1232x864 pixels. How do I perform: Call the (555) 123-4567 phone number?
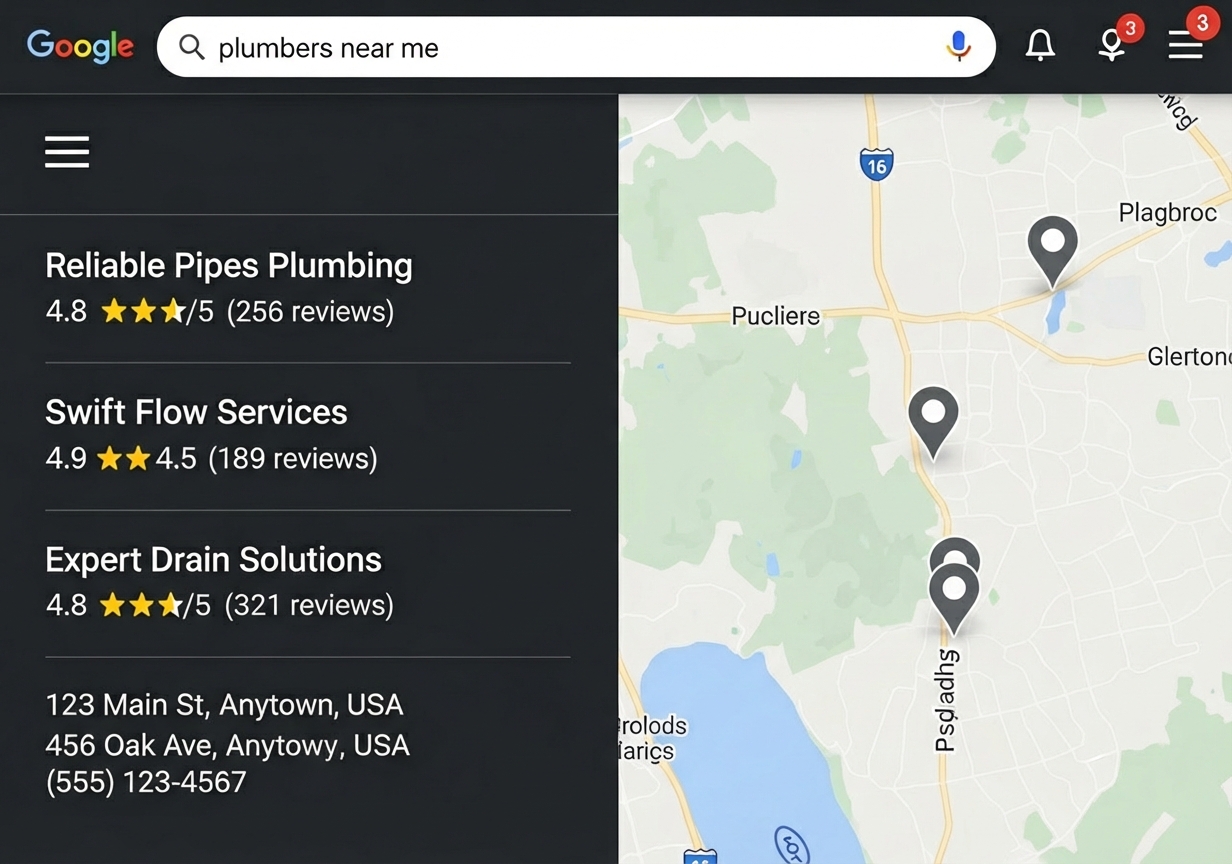145,782
